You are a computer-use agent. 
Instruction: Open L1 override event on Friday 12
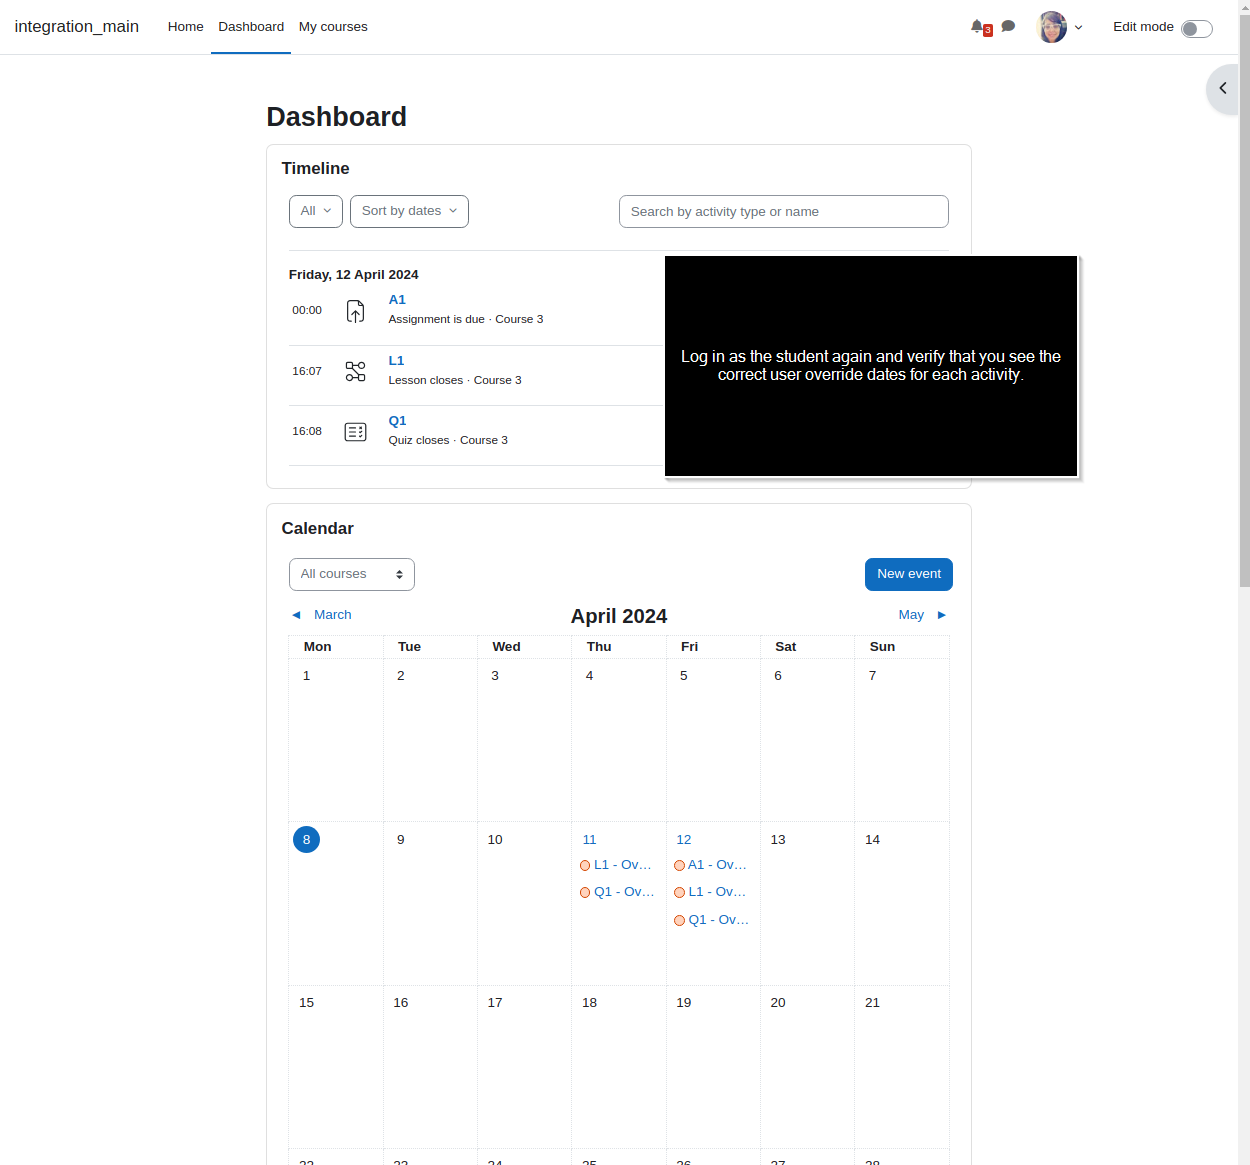pyautogui.click(x=717, y=892)
